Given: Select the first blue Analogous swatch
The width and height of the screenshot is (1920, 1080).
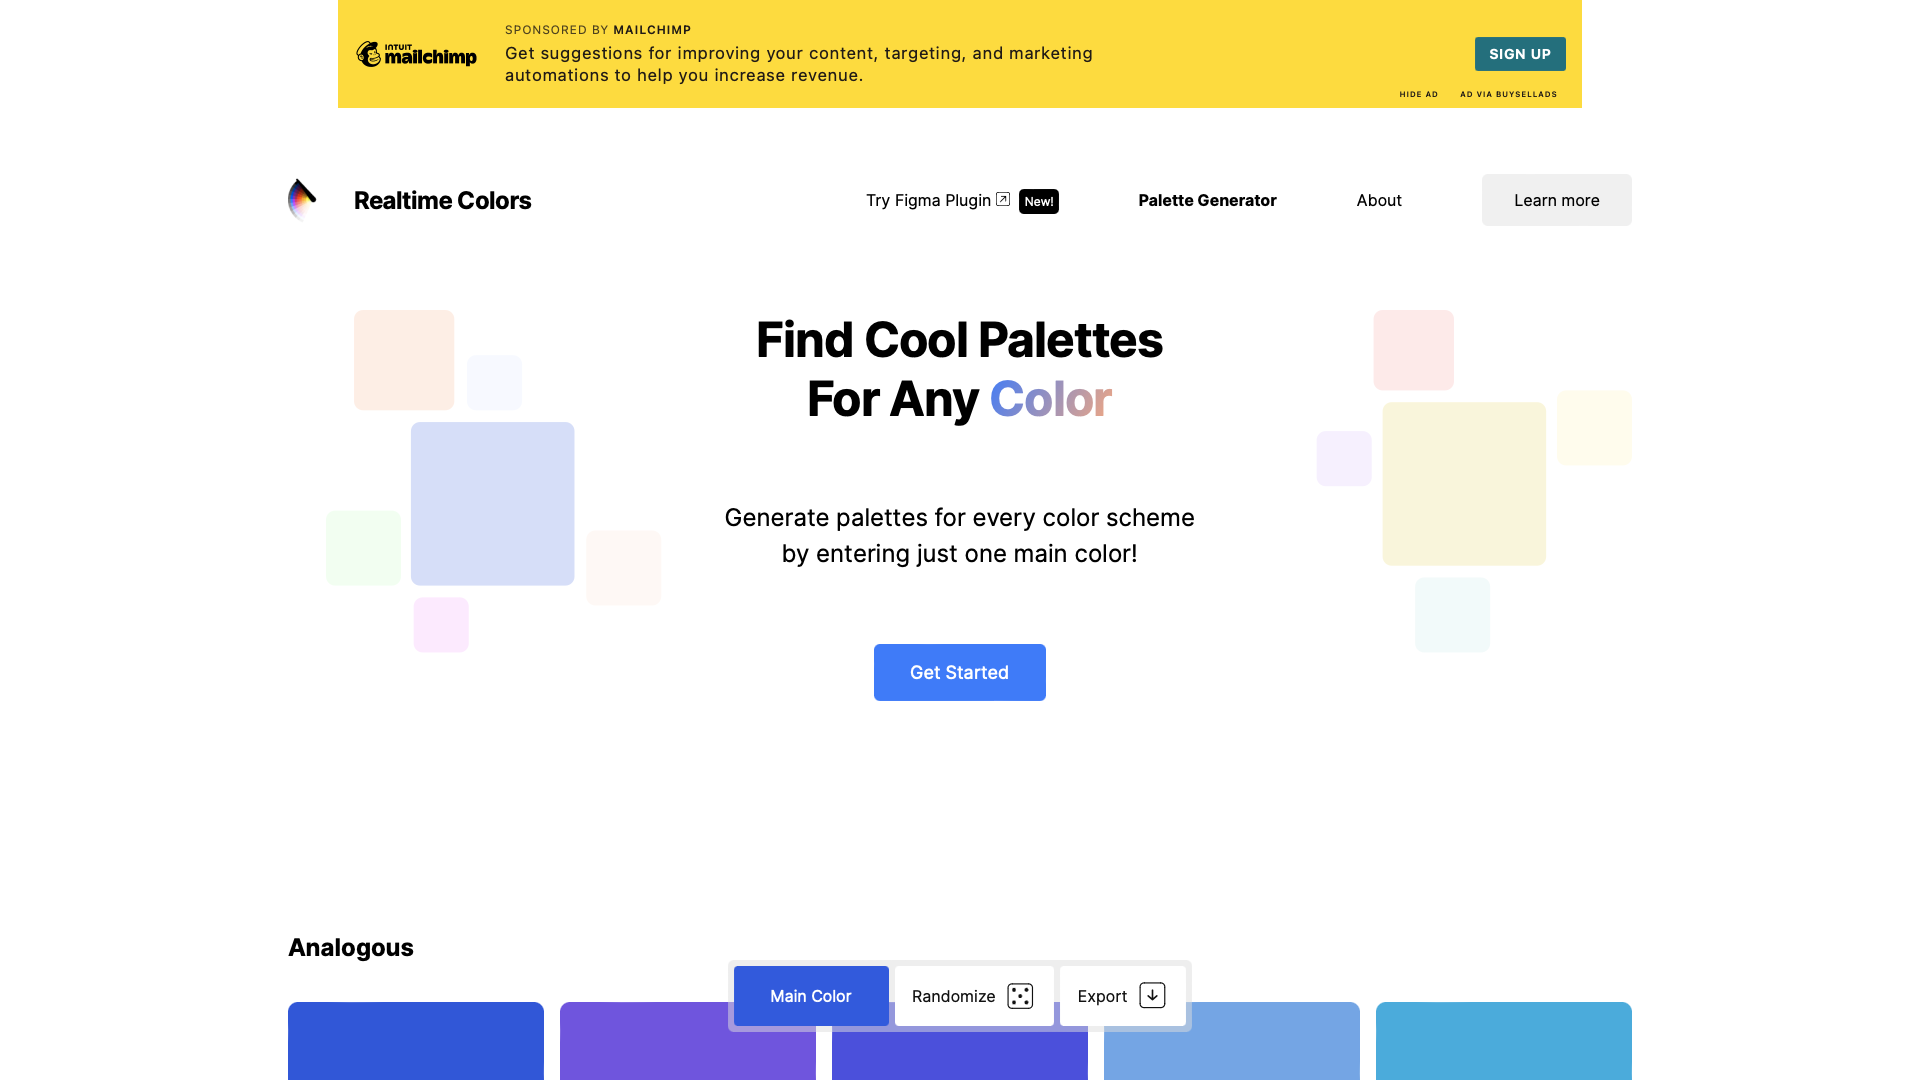Looking at the screenshot, I should (416, 1041).
